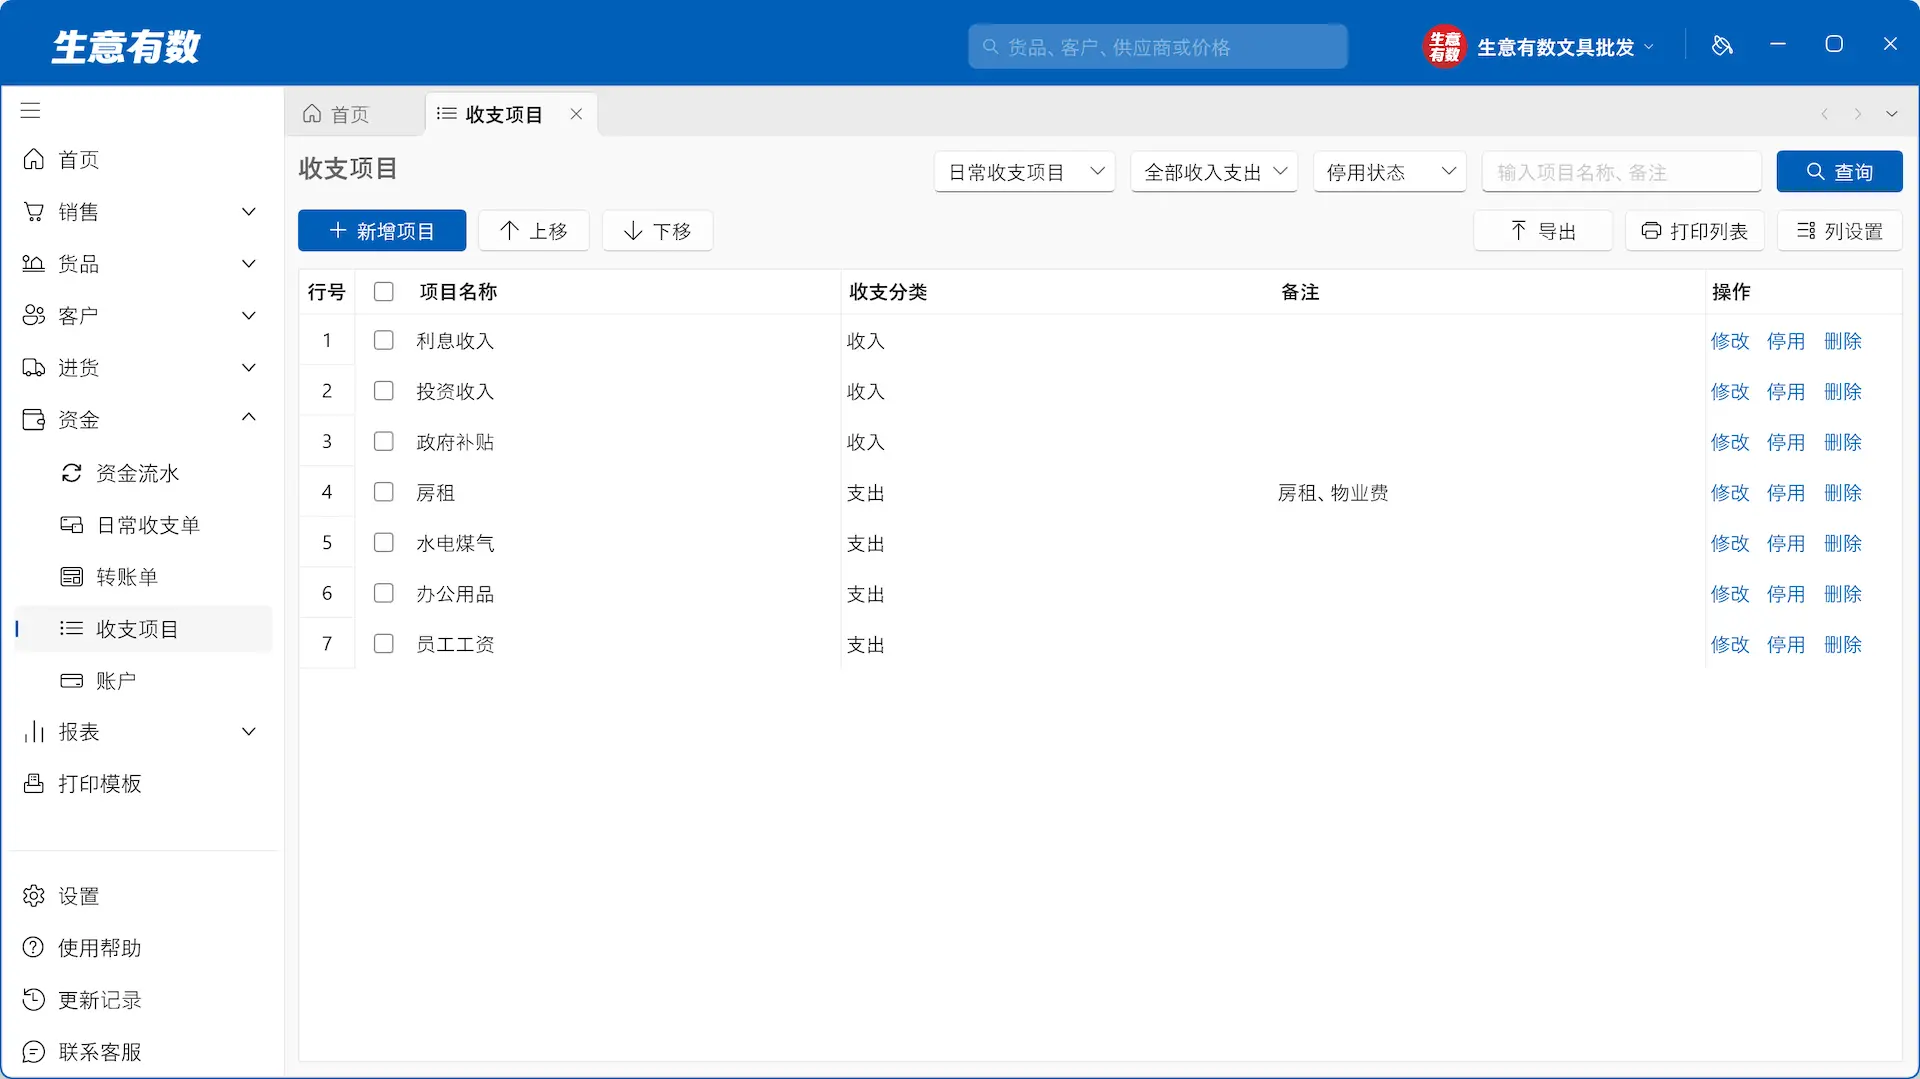Open the 停用状态 dropdown
This screenshot has height=1079, width=1920.
click(x=1390, y=172)
